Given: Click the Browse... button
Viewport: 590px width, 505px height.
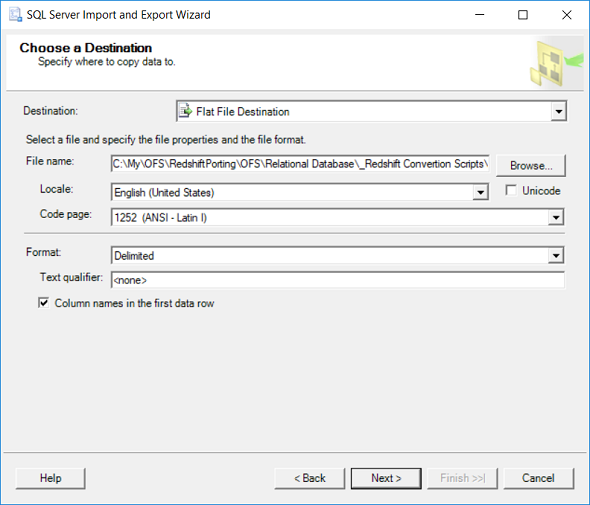Looking at the screenshot, I should 531,166.
